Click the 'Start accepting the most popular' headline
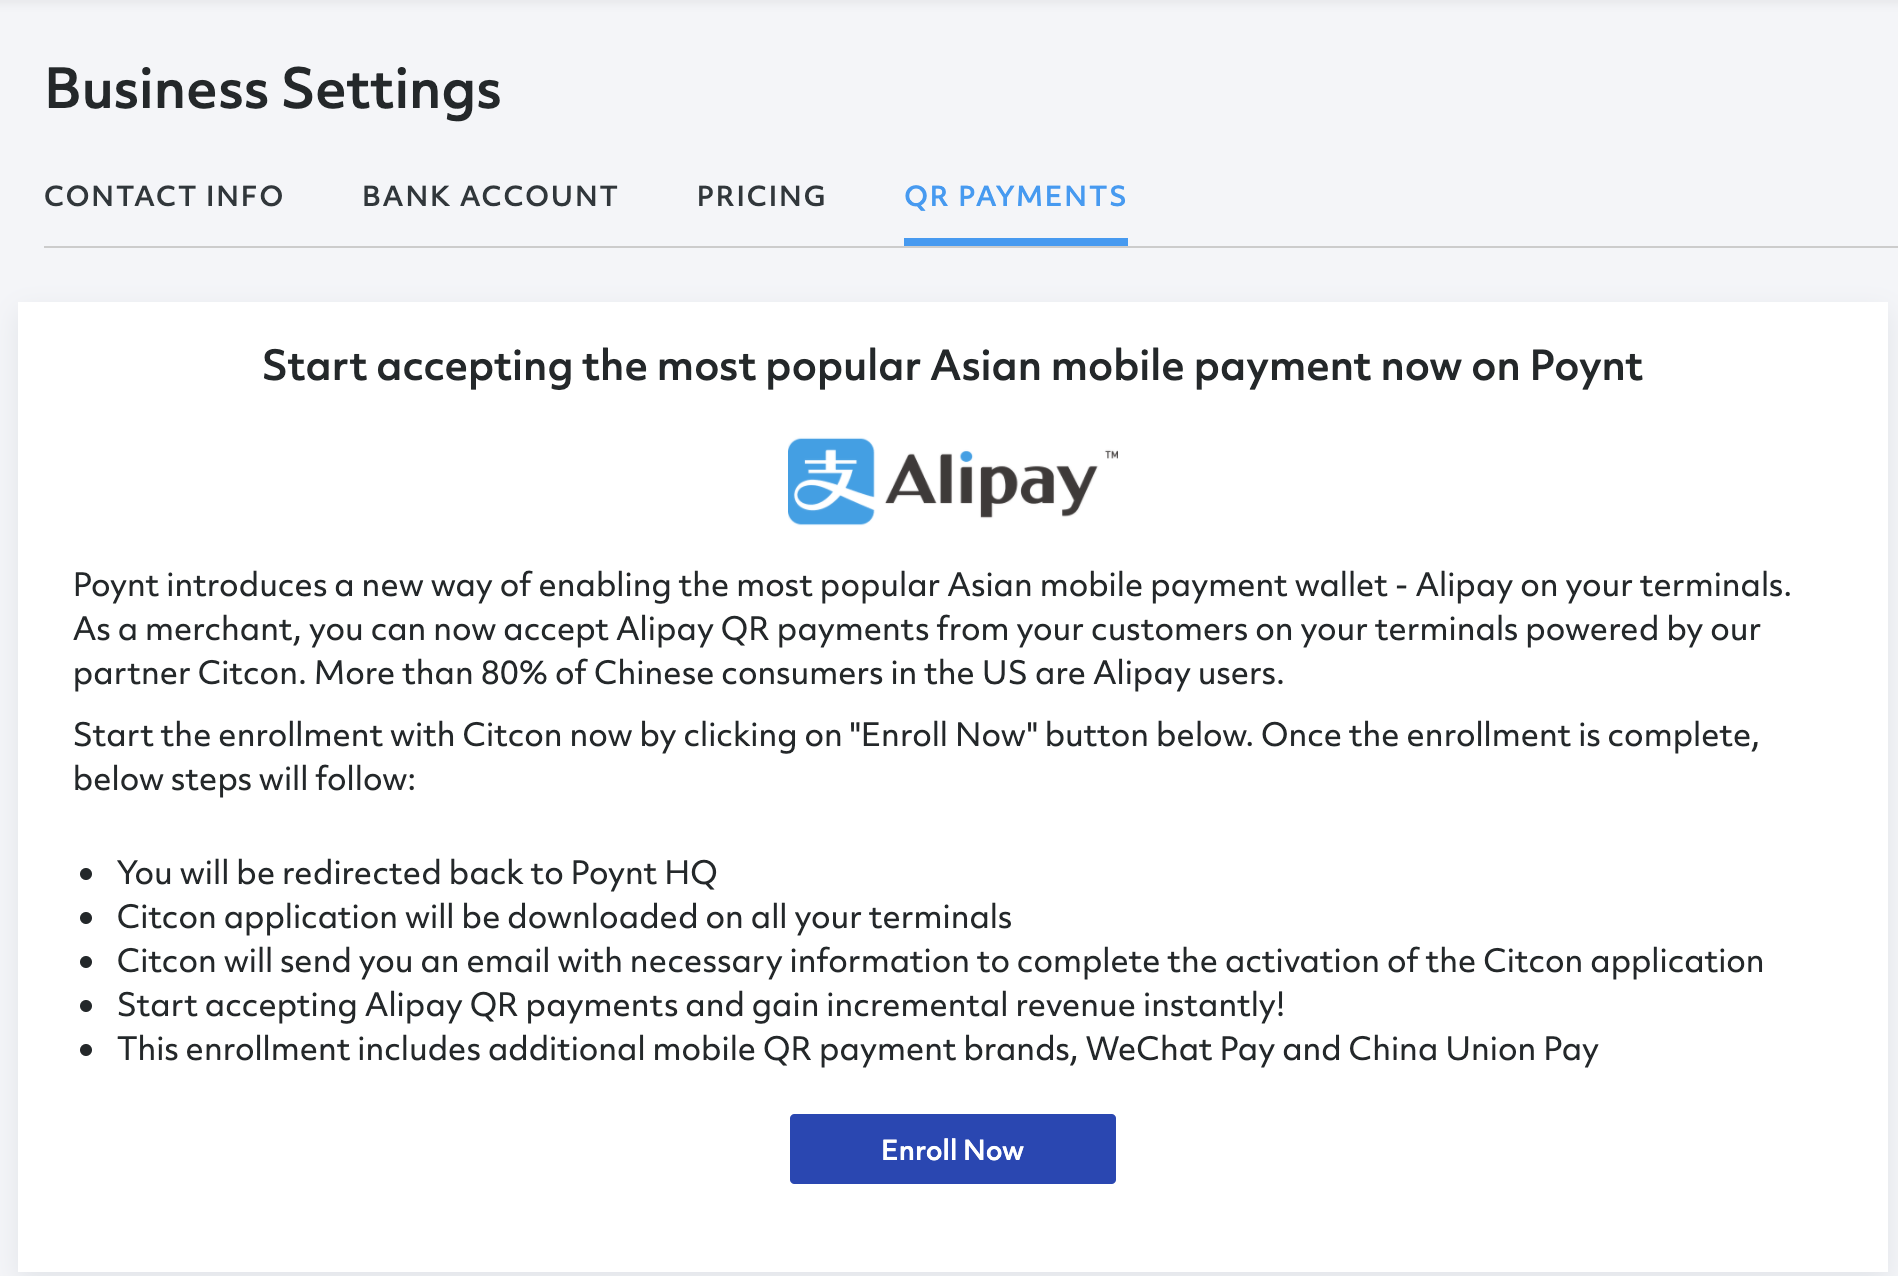 click(952, 366)
